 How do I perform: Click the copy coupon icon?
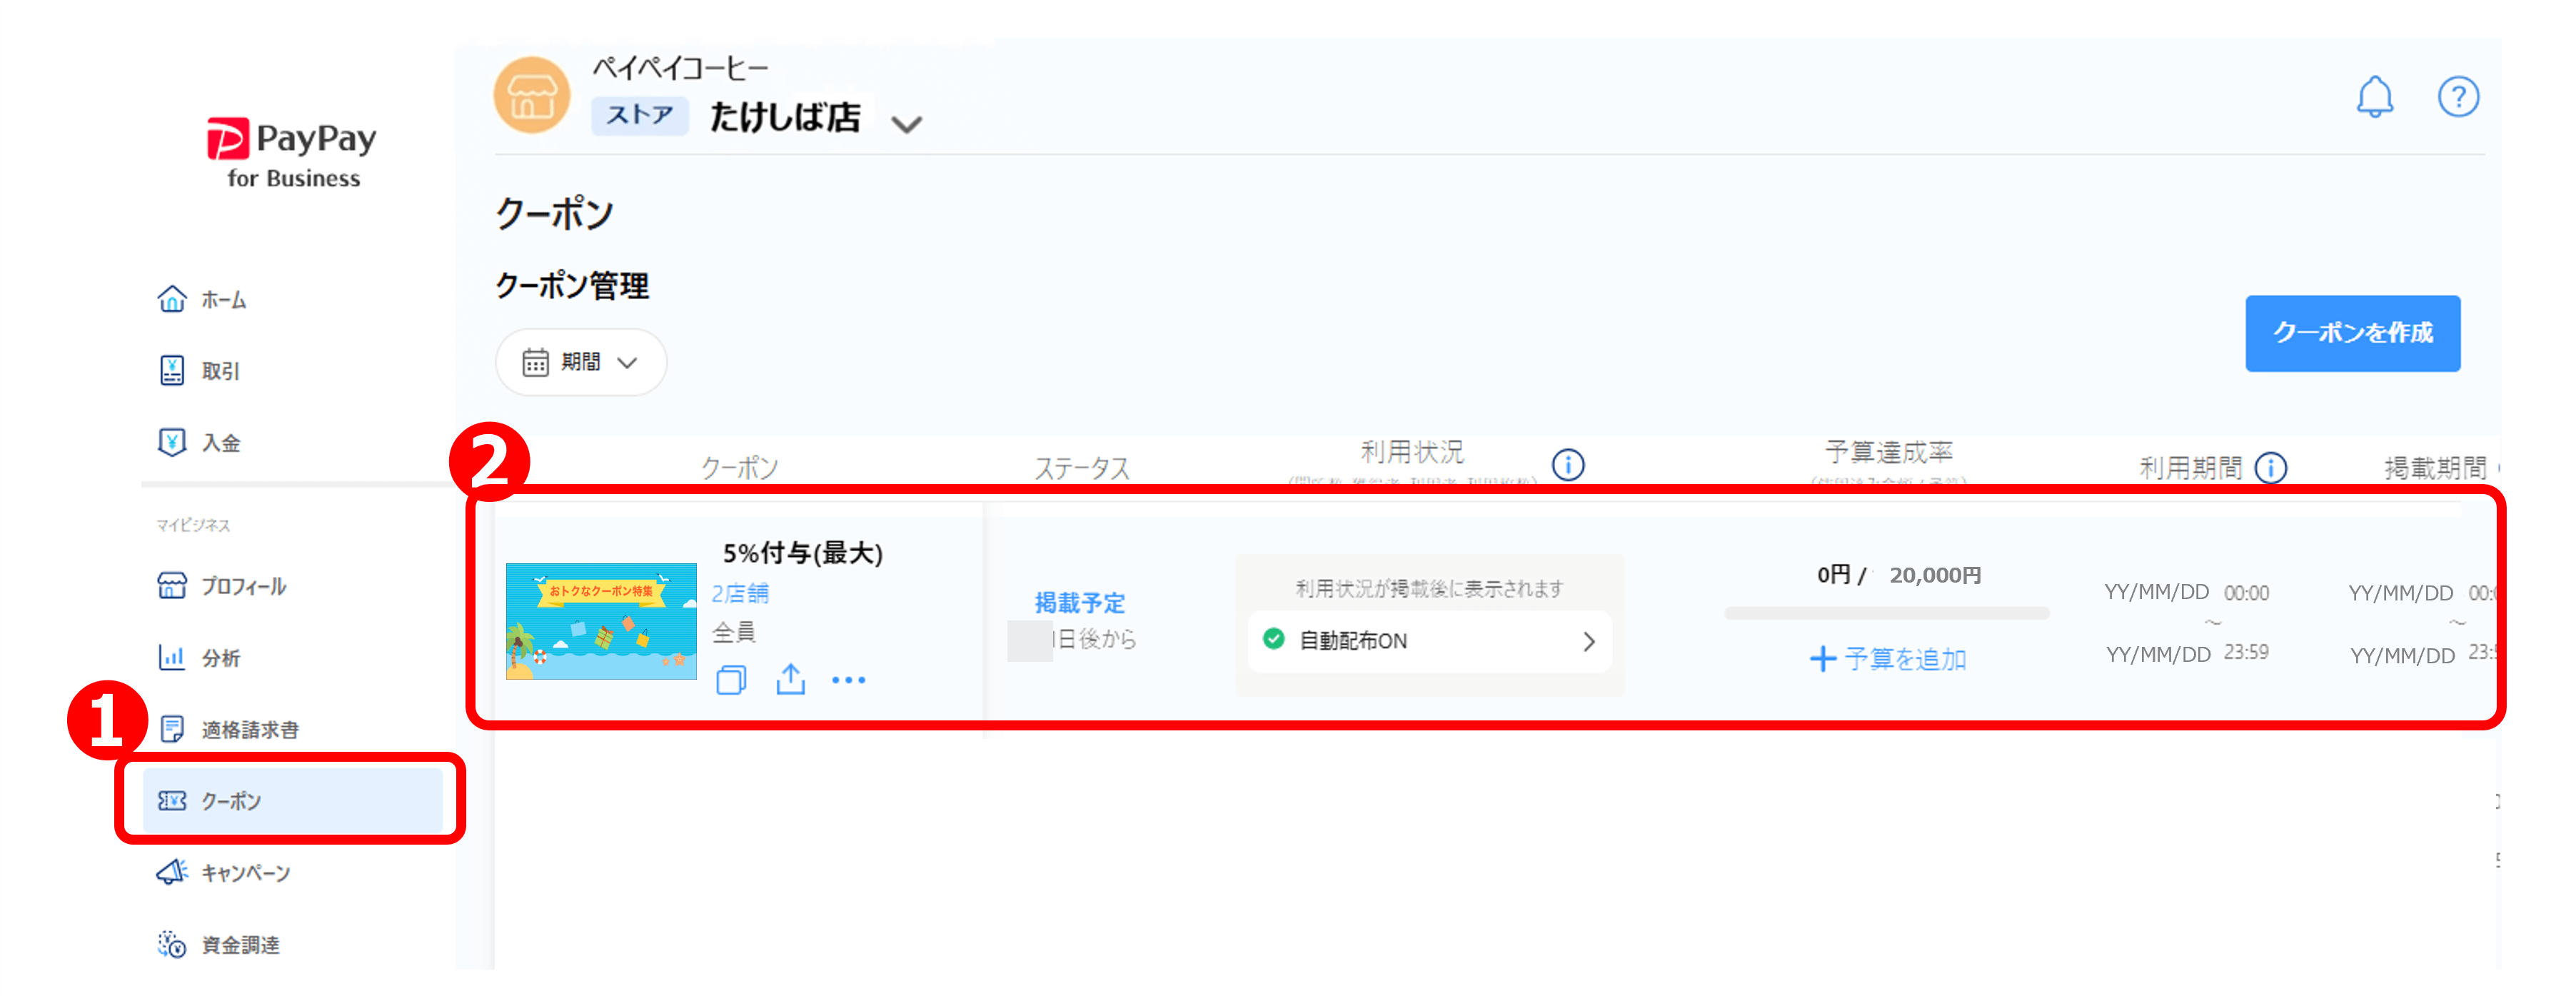click(x=731, y=680)
